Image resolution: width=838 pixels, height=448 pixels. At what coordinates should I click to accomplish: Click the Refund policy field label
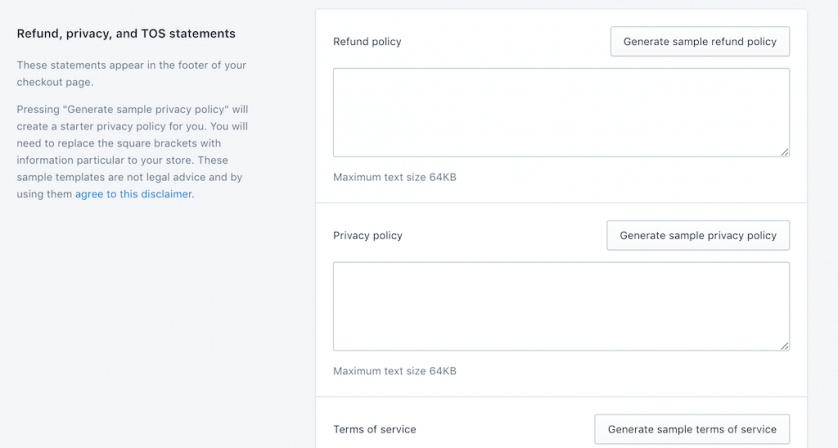click(367, 42)
